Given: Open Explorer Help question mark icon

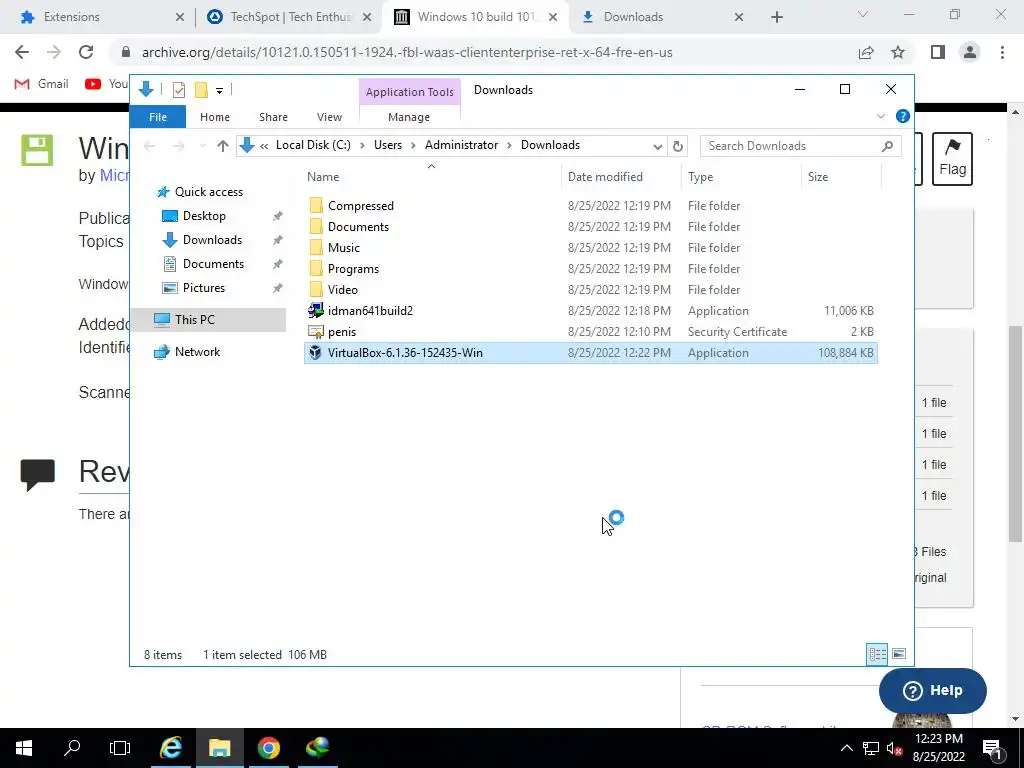Looking at the screenshot, I should (903, 116).
